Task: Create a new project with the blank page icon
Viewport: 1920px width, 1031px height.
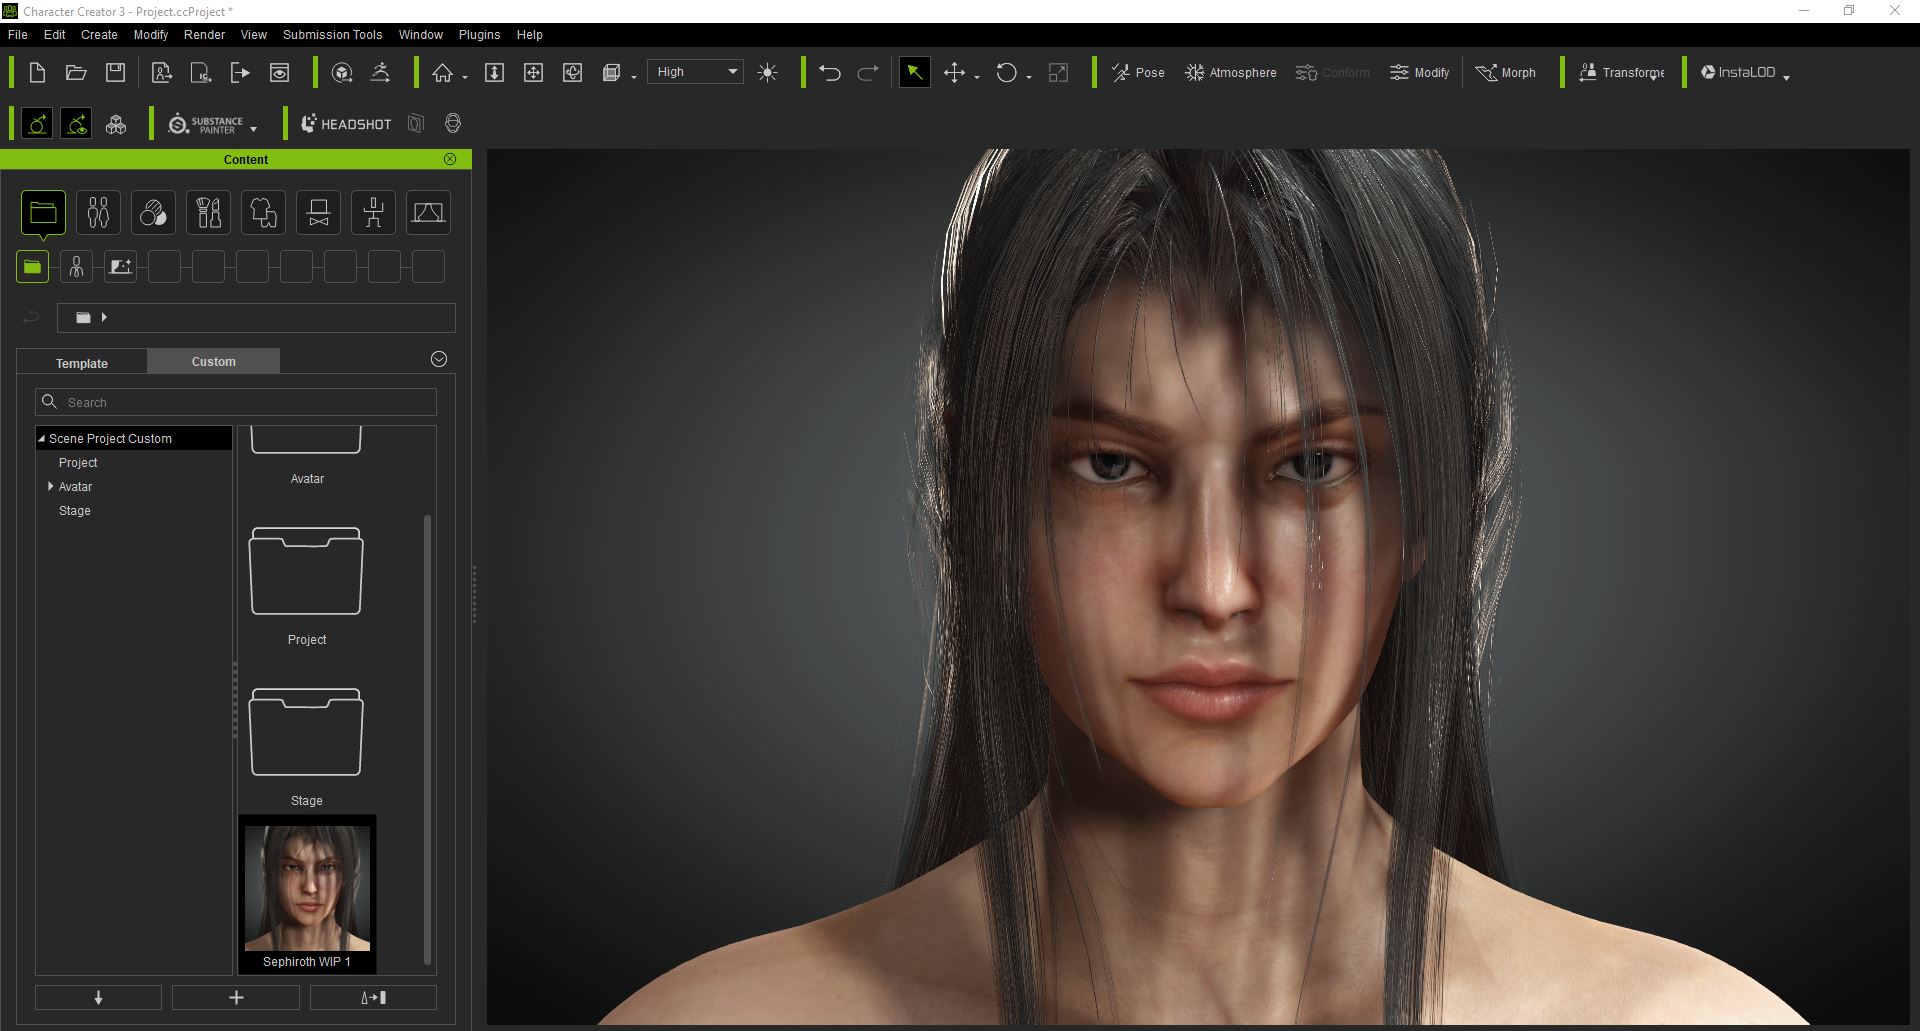Action: [37, 72]
